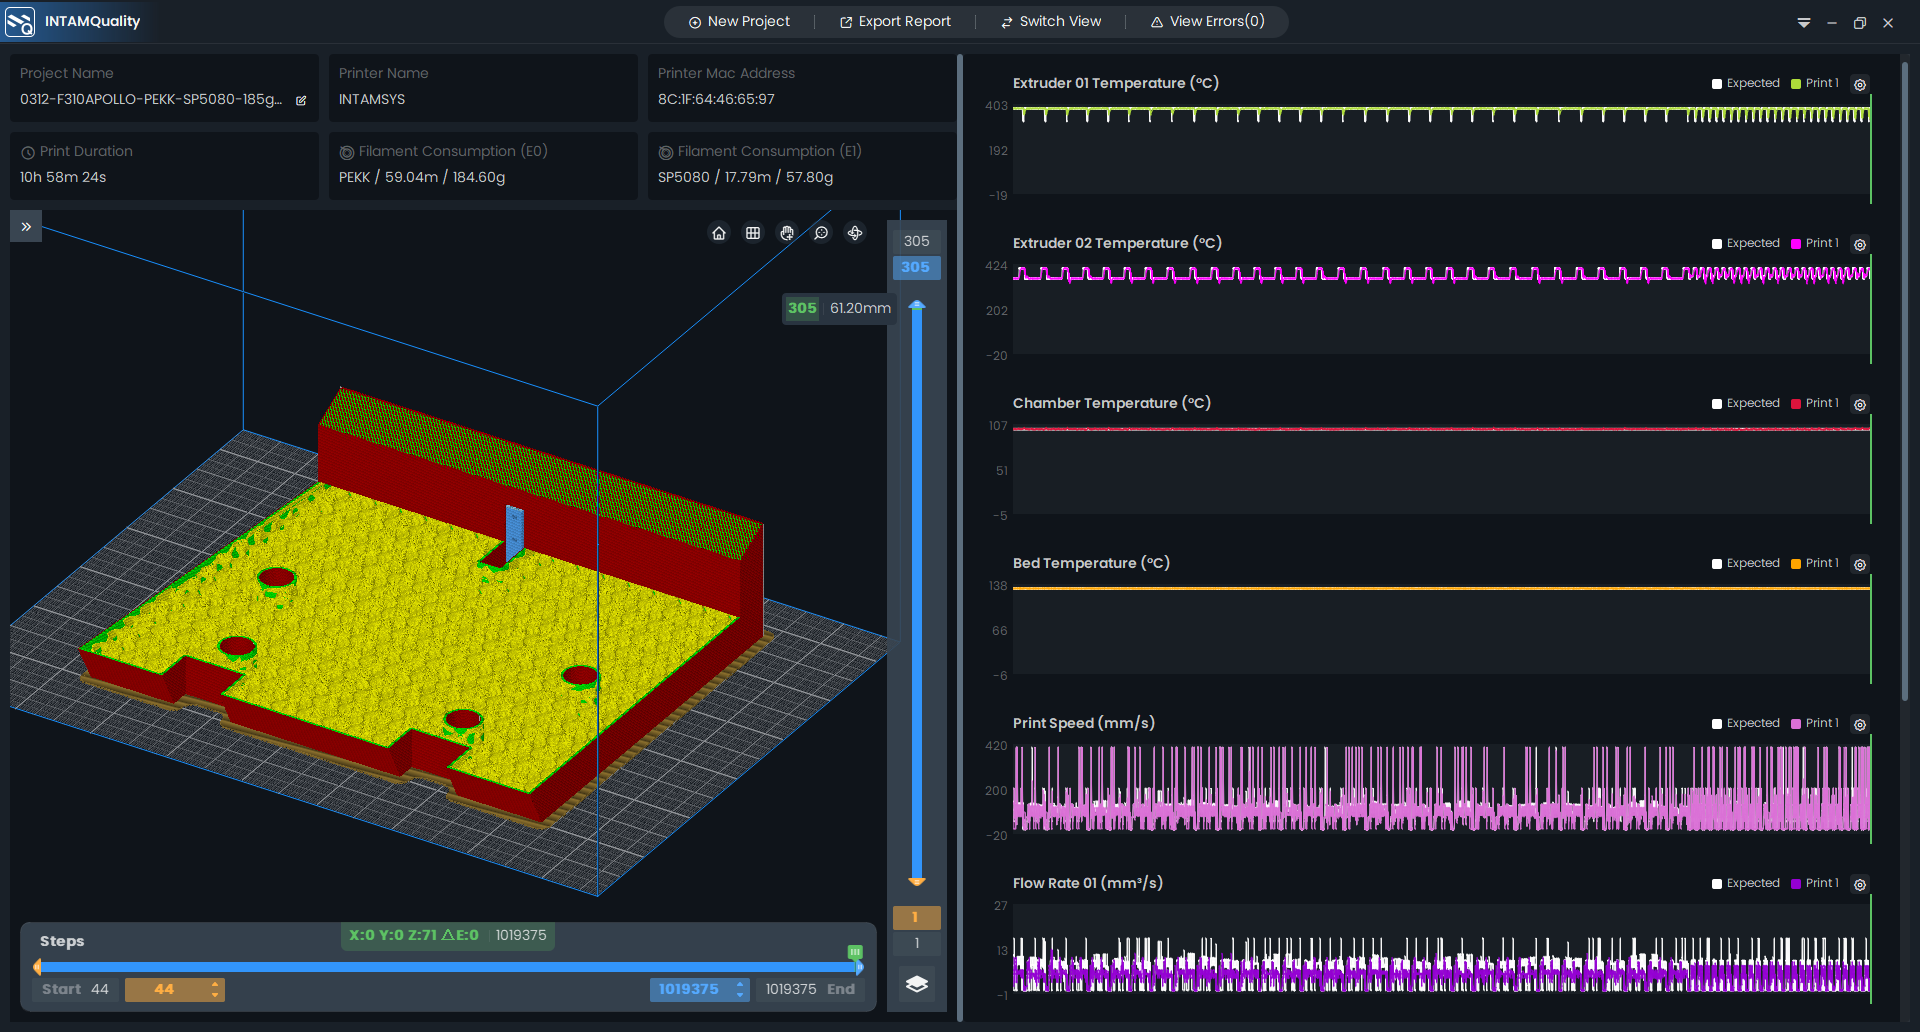Screen dimensions: 1920x1032
Task: Open the title bar dropdown arrow menu
Action: coord(1804,23)
